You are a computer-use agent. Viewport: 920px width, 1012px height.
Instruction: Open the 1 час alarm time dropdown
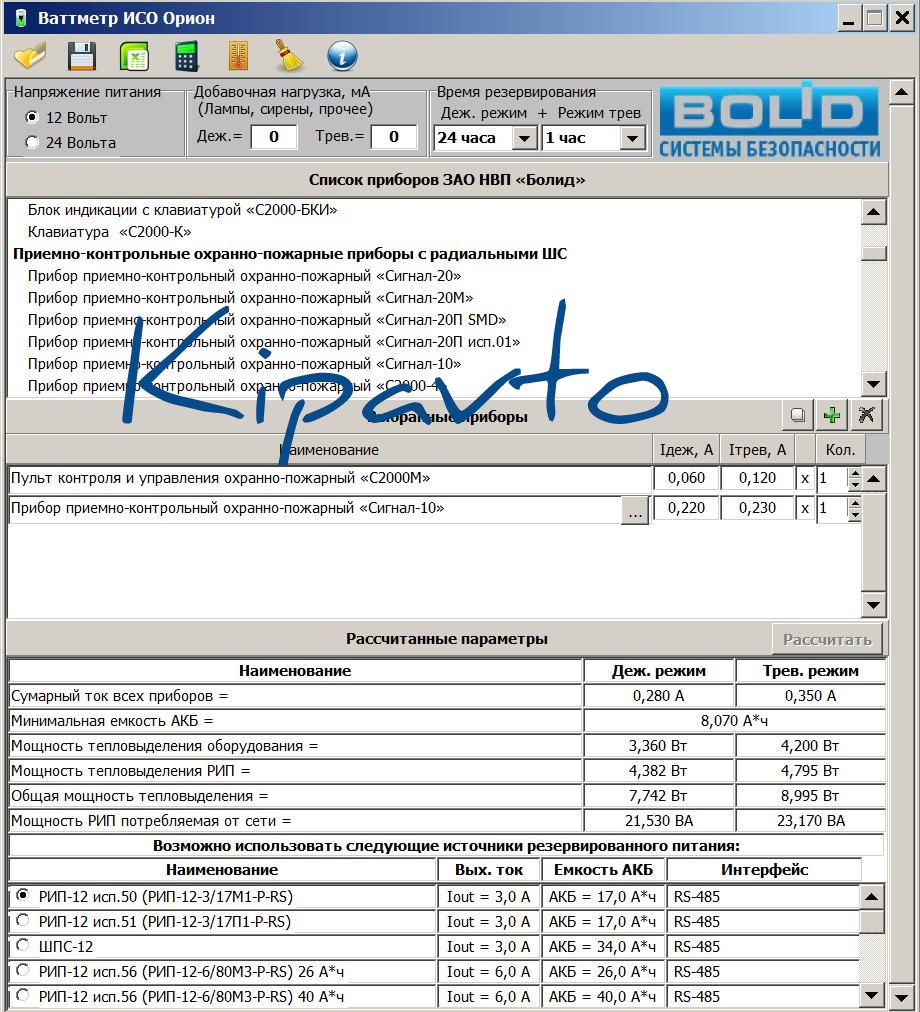click(632, 138)
